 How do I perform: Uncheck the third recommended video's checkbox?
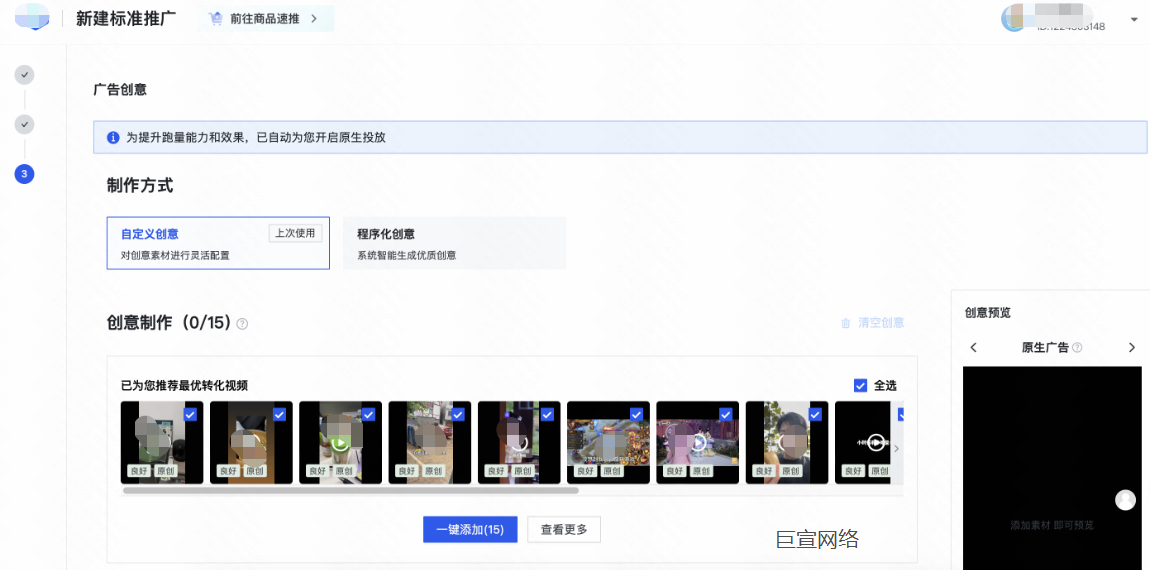(369, 414)
